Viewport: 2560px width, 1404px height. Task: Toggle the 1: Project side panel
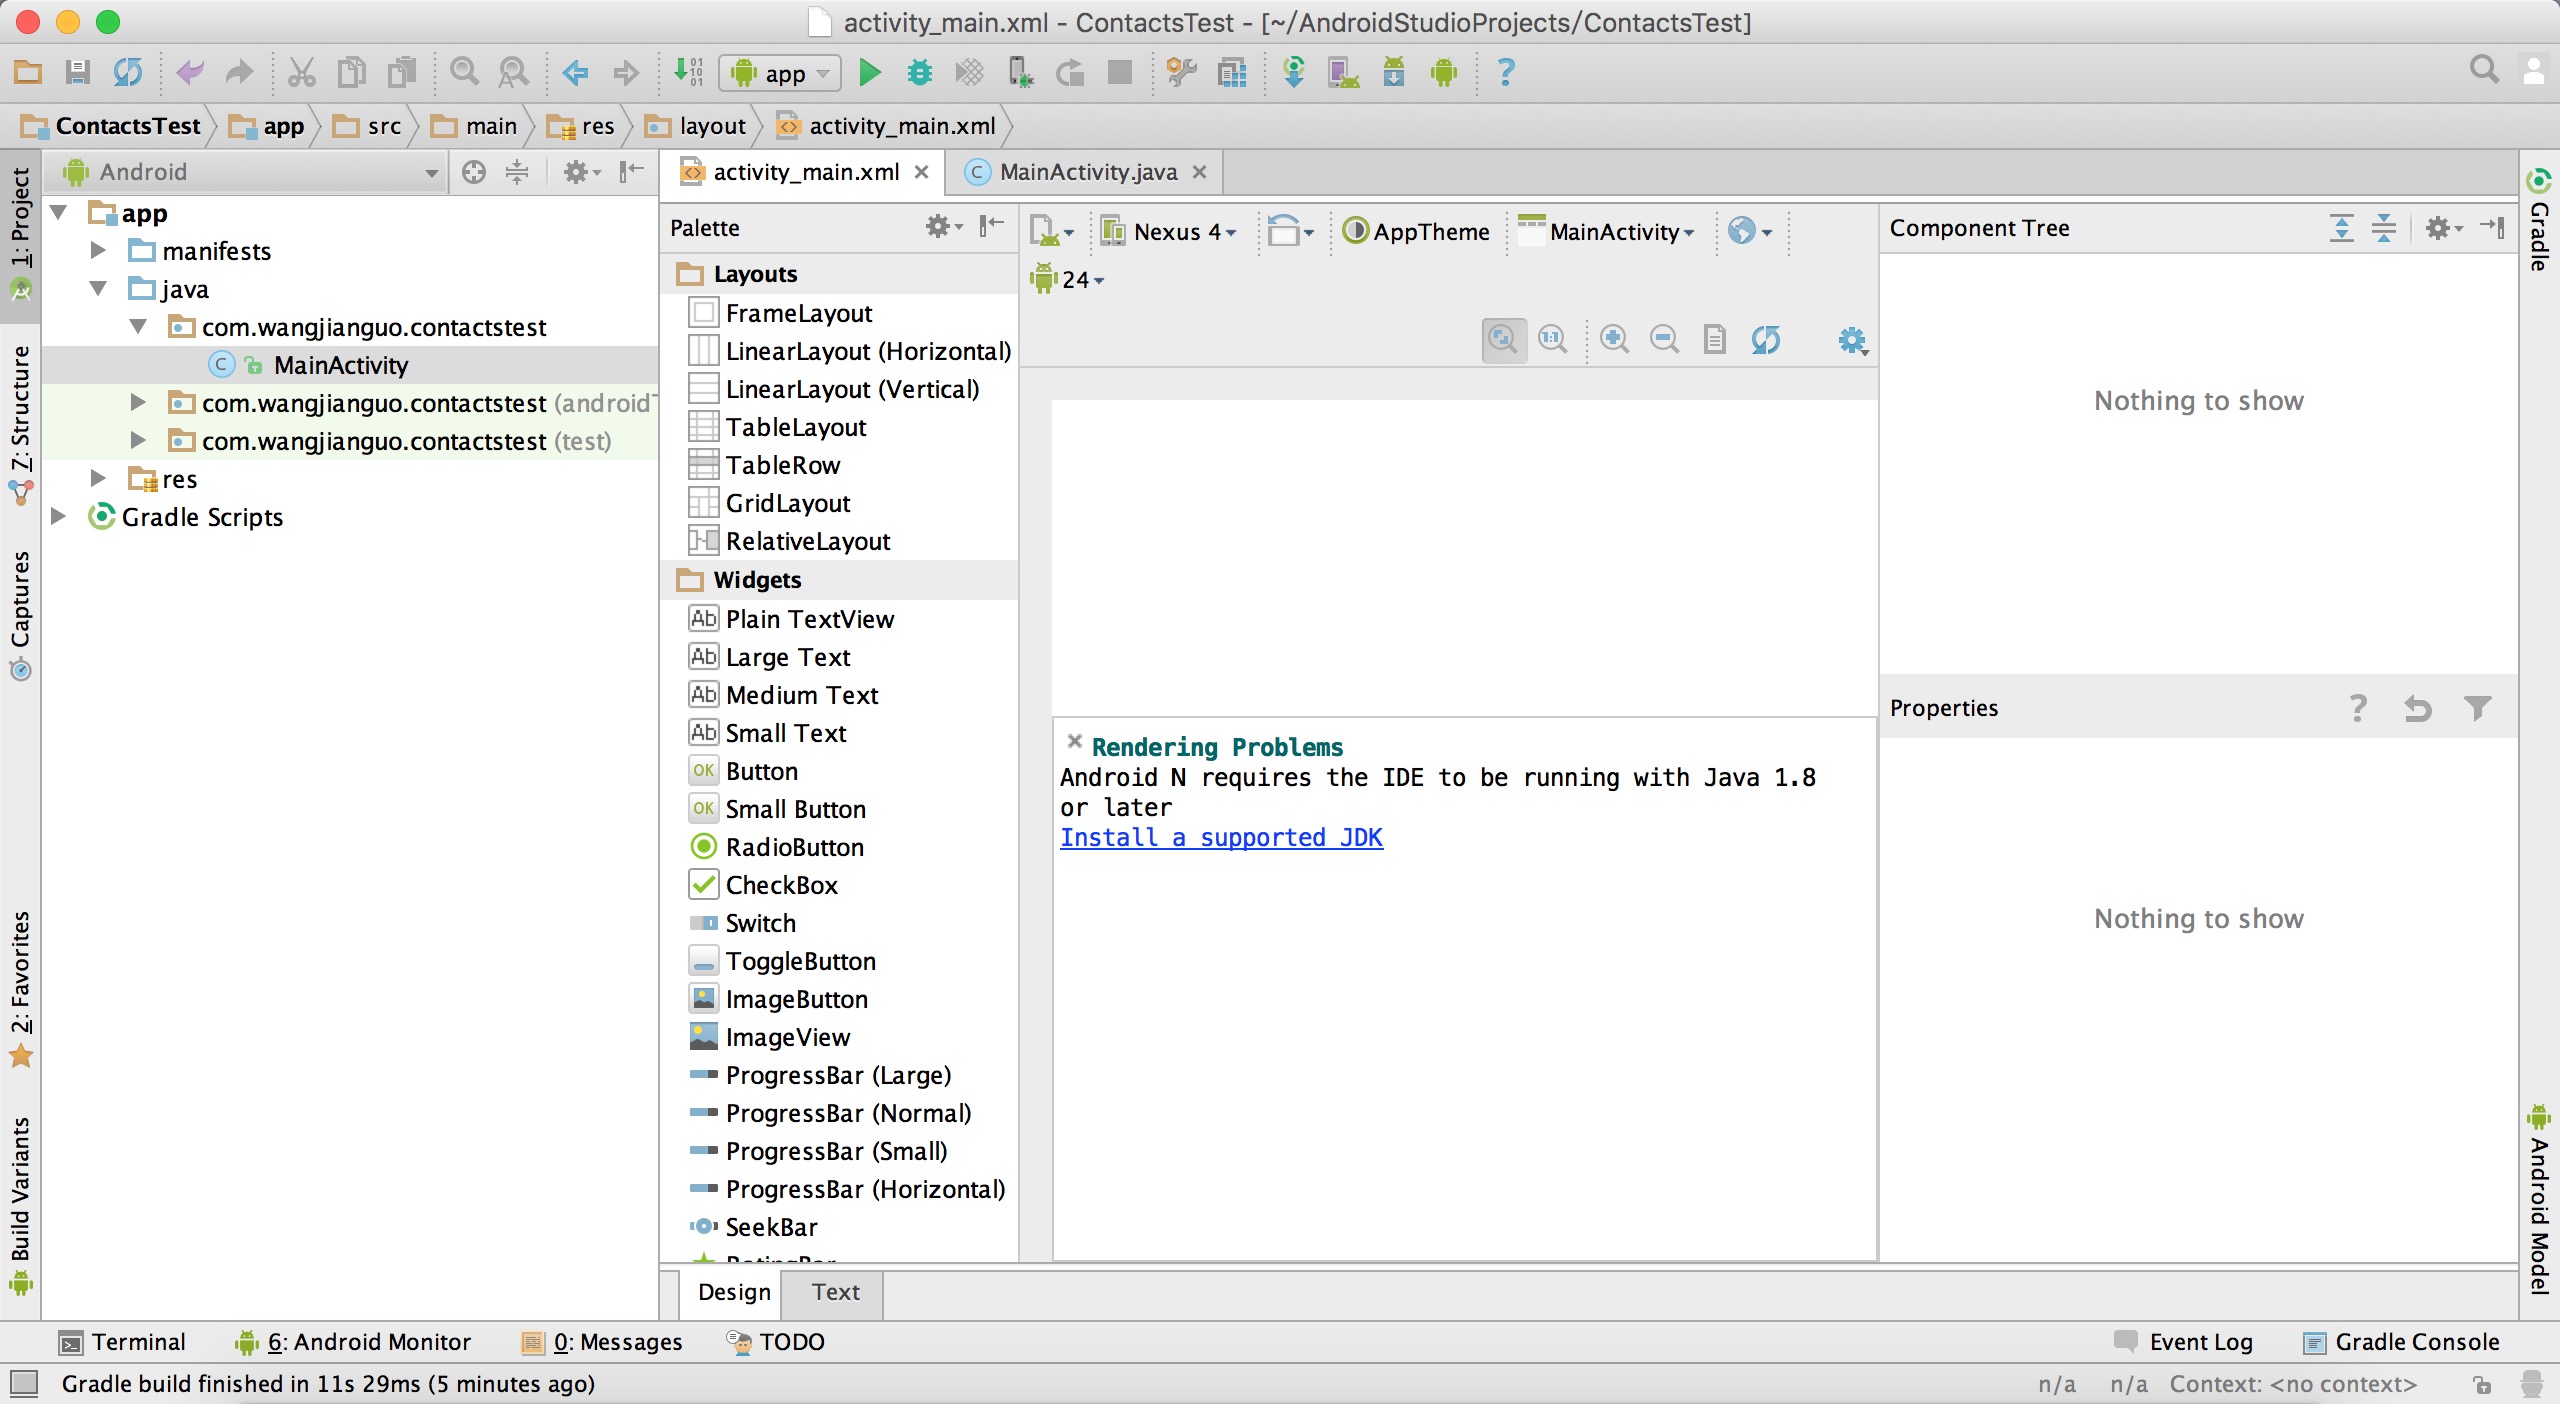pos(21,235)
